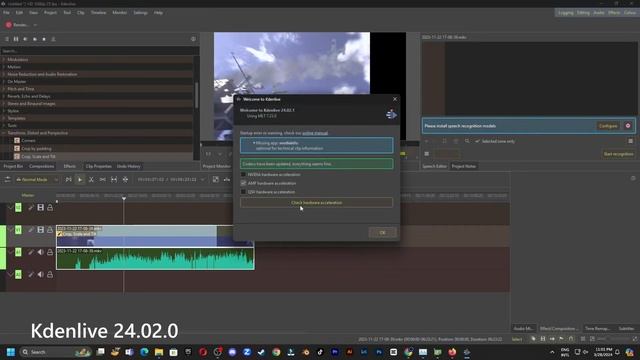Open the Normal Mode edit mode dropdown
This screenshot has height=360, width=640.
(37, 180)
